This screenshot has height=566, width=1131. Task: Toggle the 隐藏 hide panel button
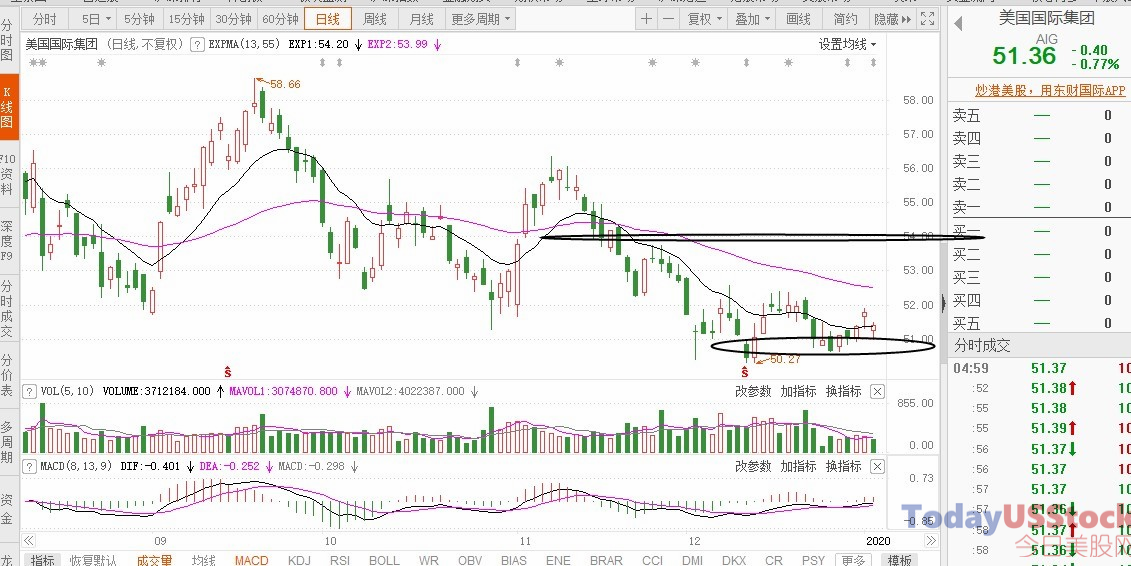[x=892, y=19]
